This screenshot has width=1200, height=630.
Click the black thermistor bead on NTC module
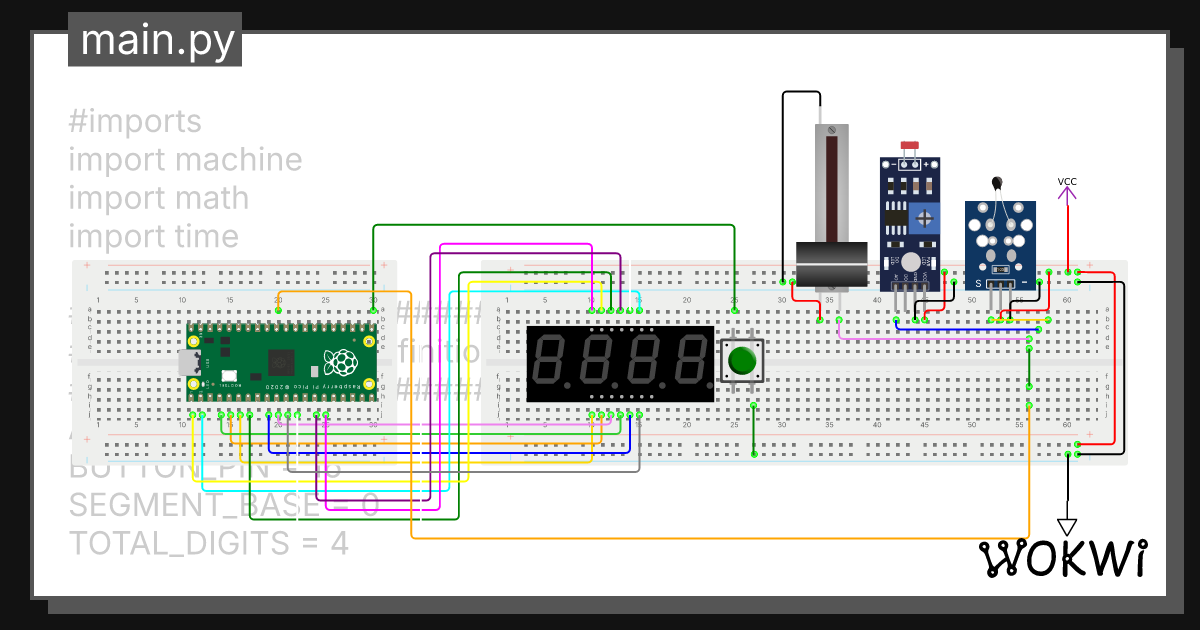(997, 182)
